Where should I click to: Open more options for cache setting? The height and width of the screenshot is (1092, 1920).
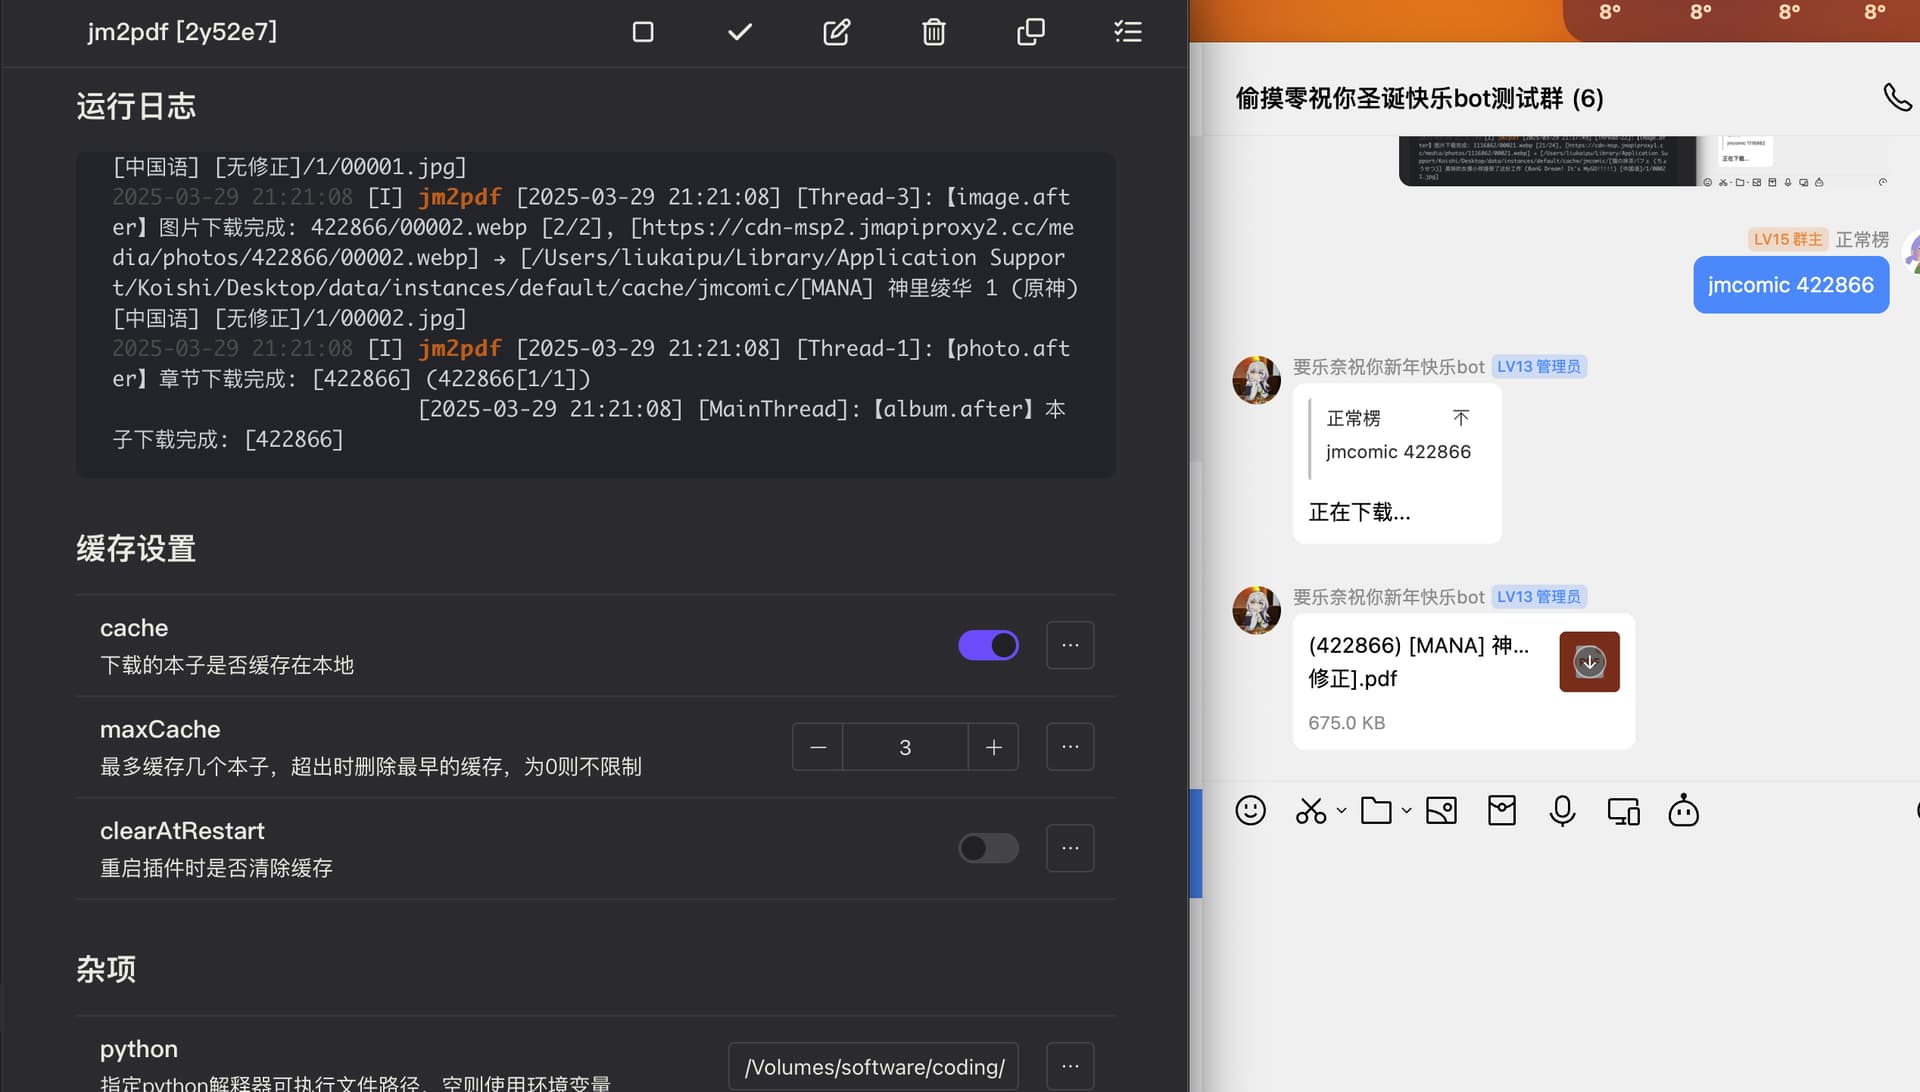pos(1070,645)
